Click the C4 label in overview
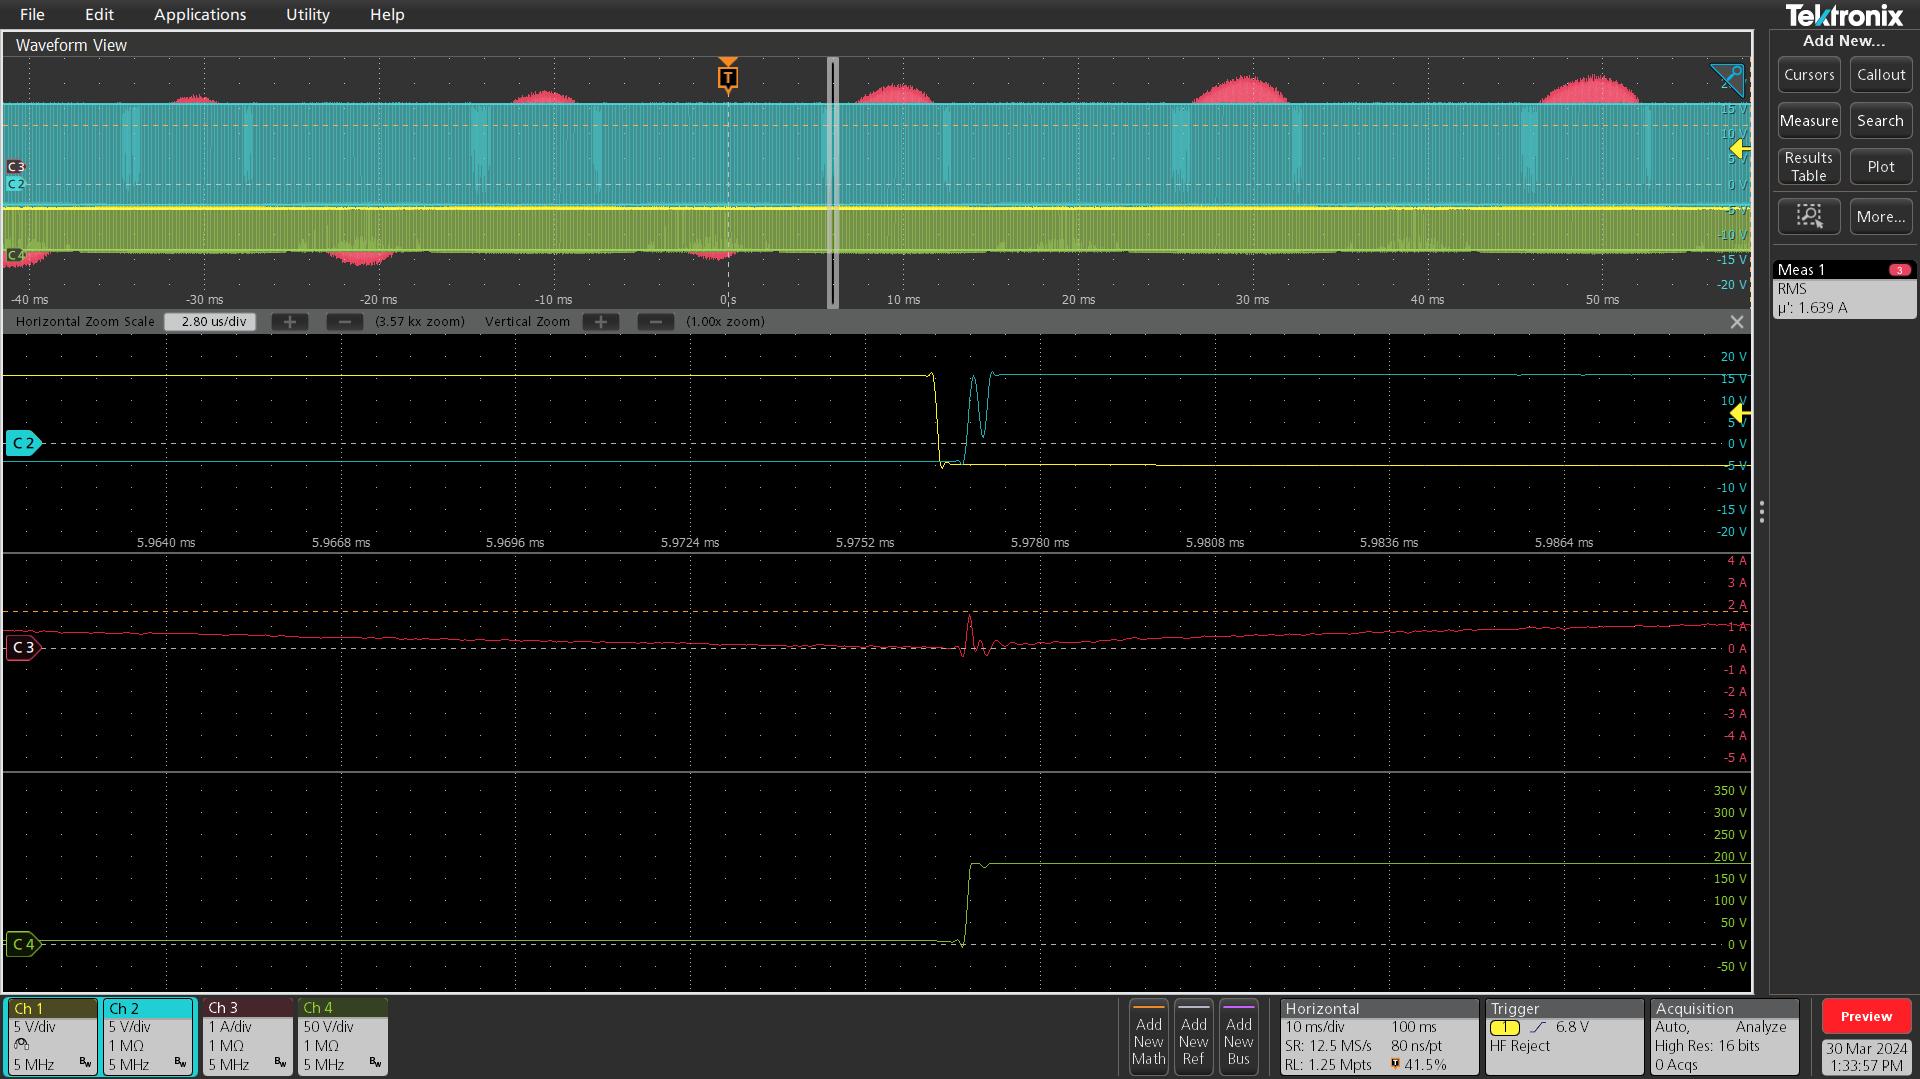This screenshot has height=1079, width=1920. tap(15, 255)
